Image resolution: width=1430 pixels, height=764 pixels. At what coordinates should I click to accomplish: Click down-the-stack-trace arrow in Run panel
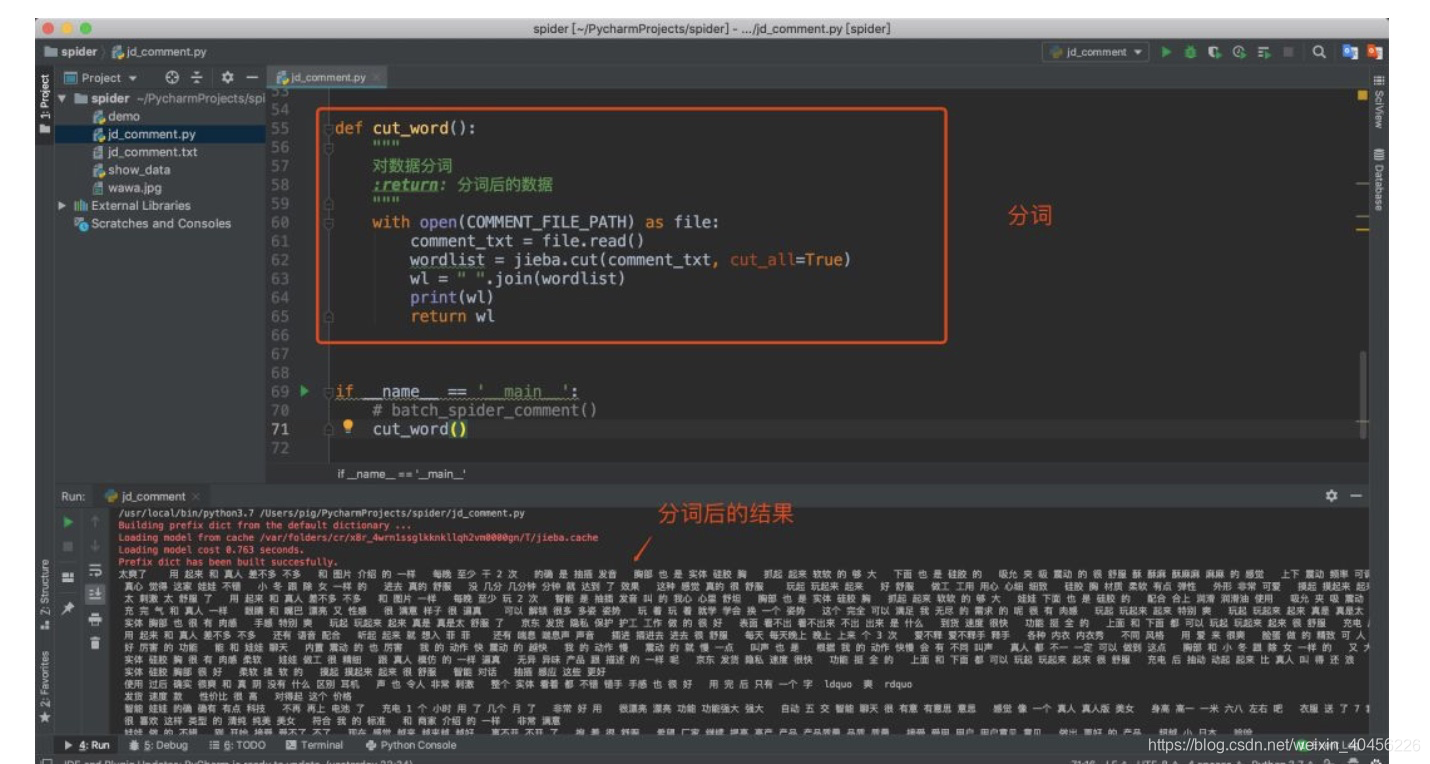tap(95, 546)
